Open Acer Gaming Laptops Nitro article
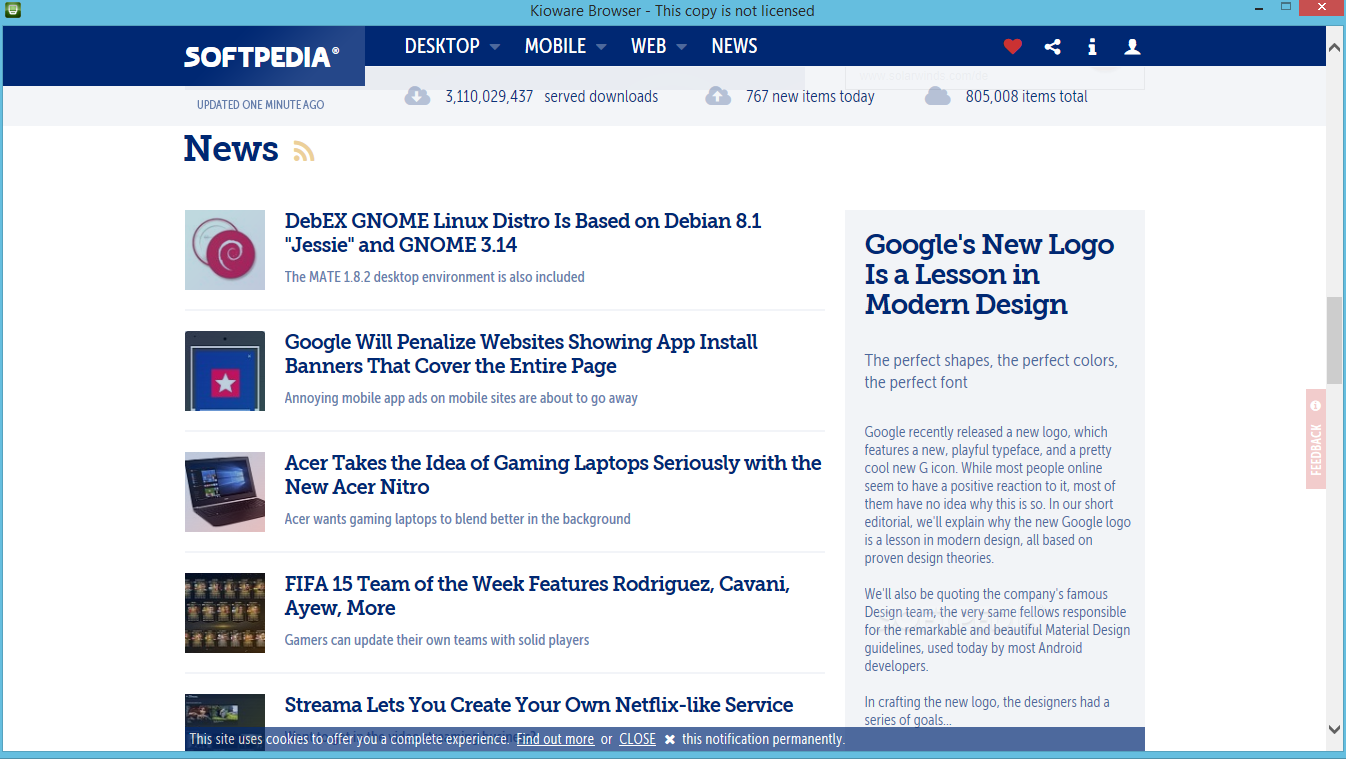The width and height of the screenshot is (1346, 759). click(x=553, y=475)
